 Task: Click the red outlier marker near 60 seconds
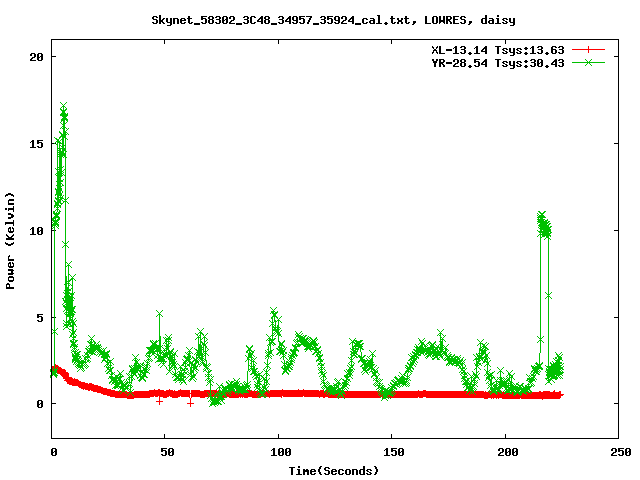[x=190, y=403]
